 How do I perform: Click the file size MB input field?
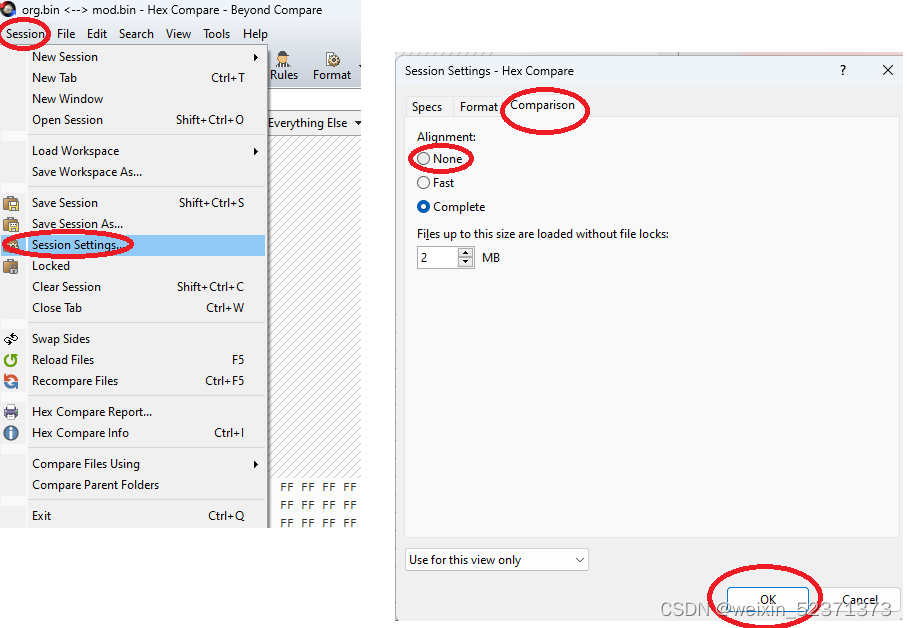click(x=438, y=258)
